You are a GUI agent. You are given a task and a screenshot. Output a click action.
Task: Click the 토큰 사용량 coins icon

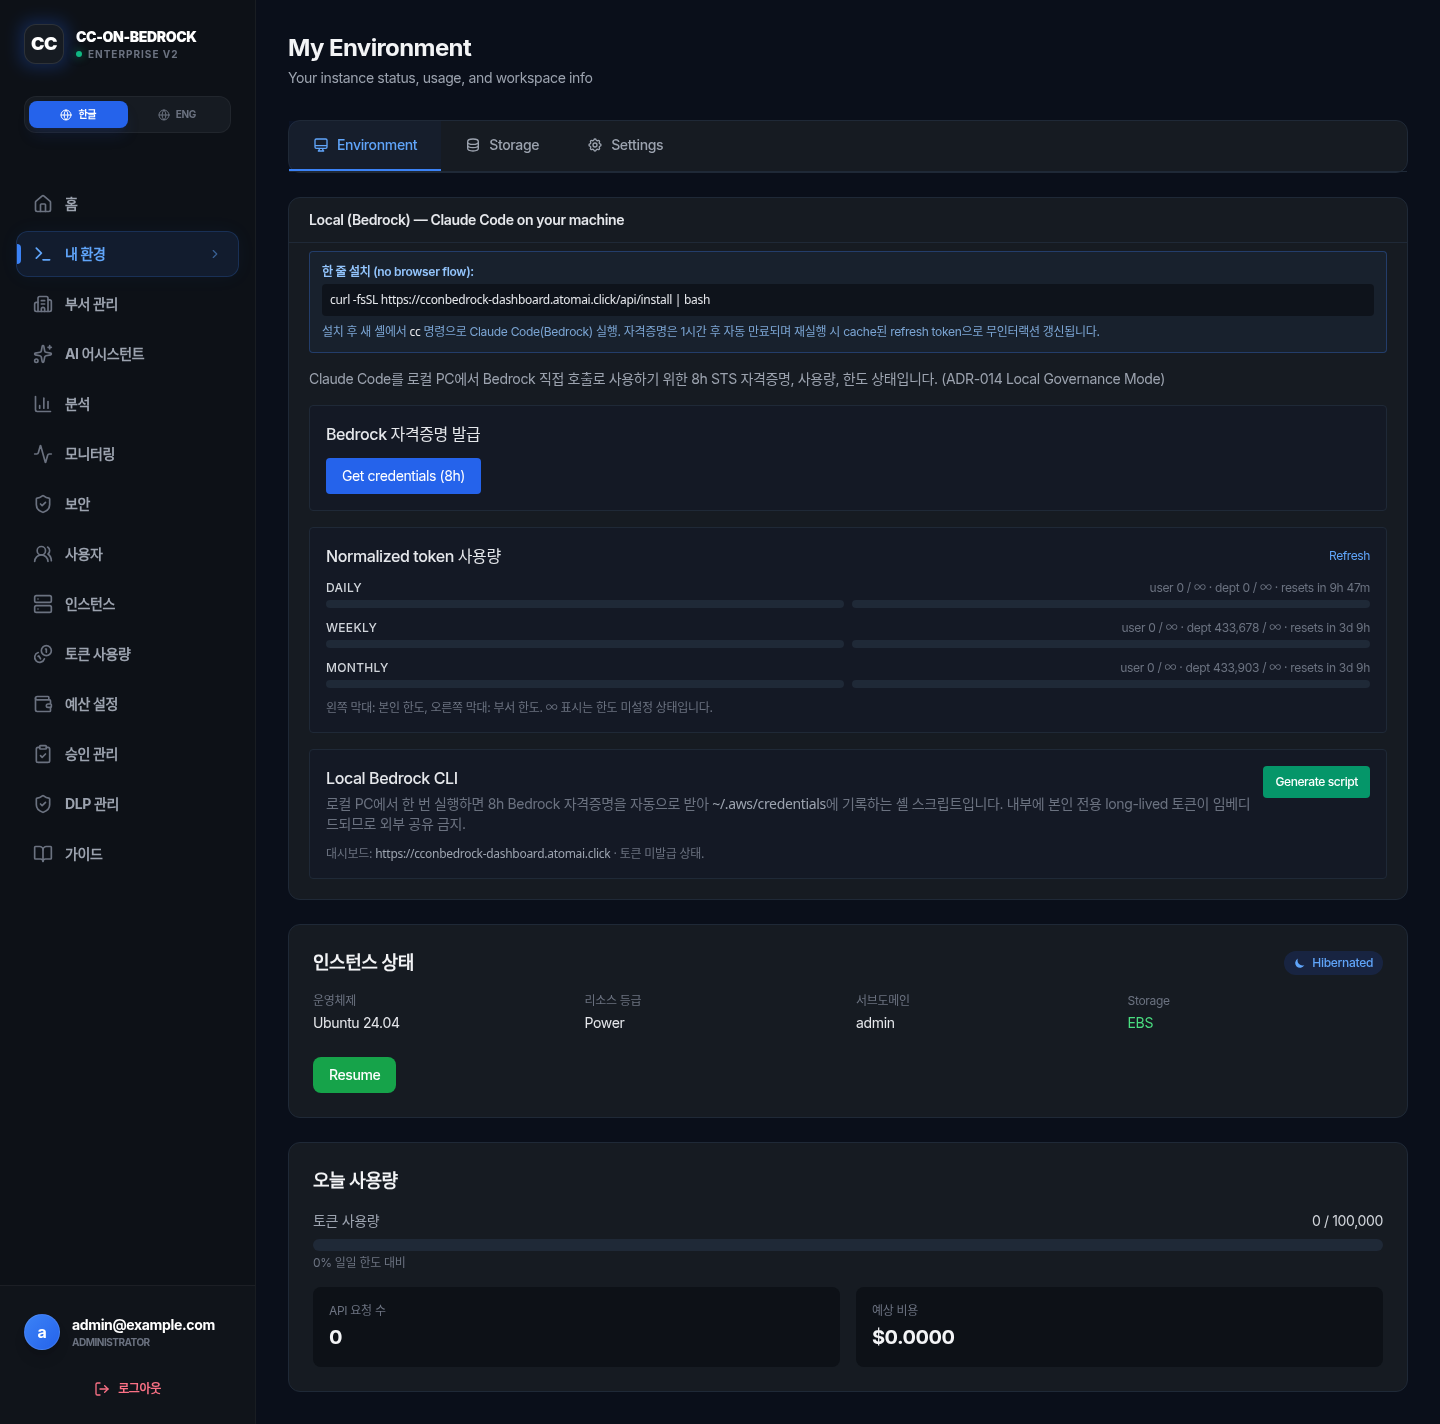pyautogui.click(x=43, y=654)
